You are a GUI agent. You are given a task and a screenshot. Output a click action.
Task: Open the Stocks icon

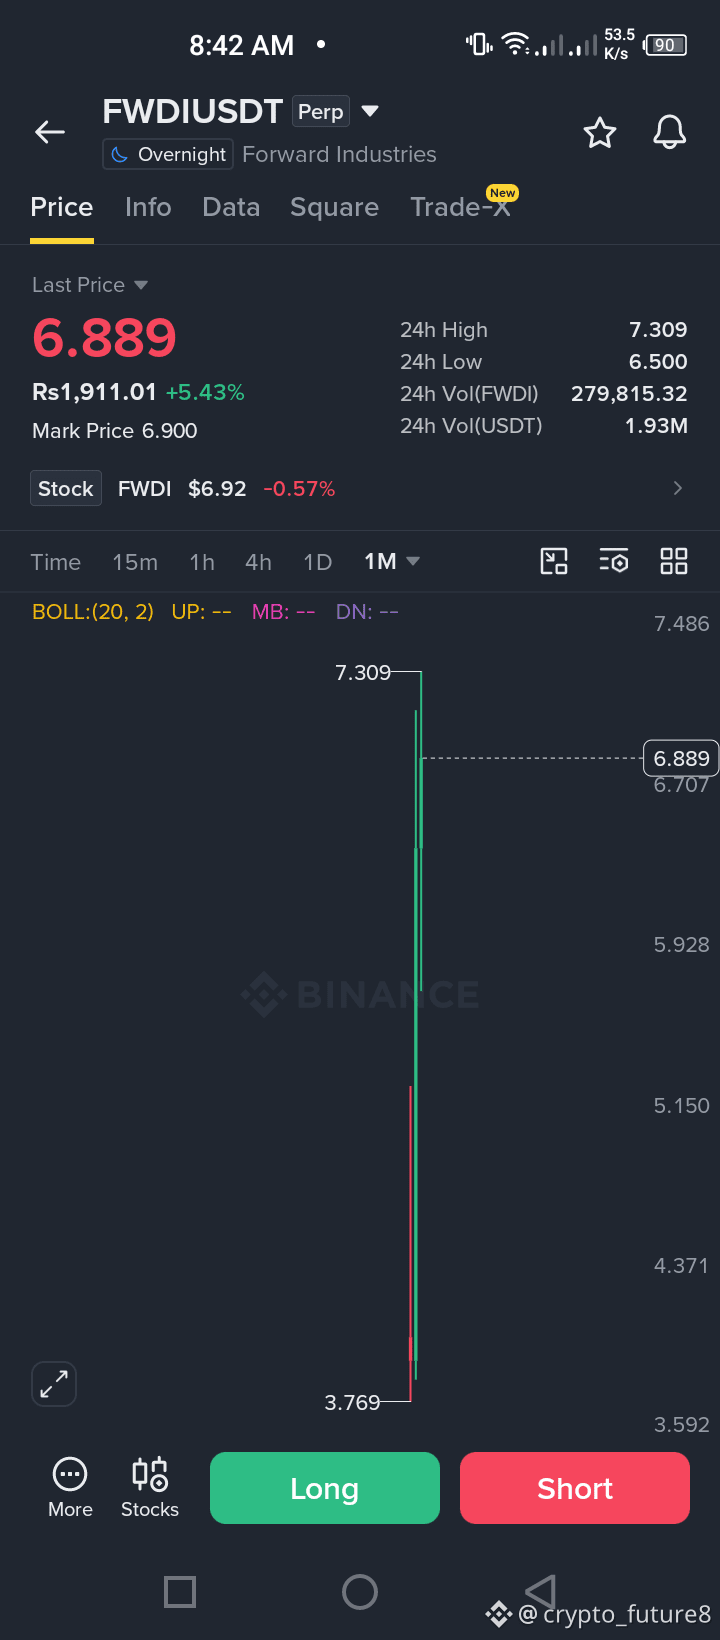pyautogui.click(x=150, y=1488)
